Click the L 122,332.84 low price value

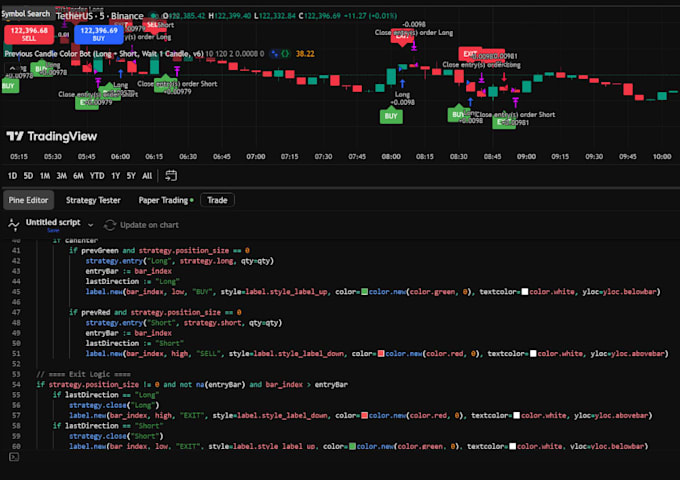coord(275,16)
